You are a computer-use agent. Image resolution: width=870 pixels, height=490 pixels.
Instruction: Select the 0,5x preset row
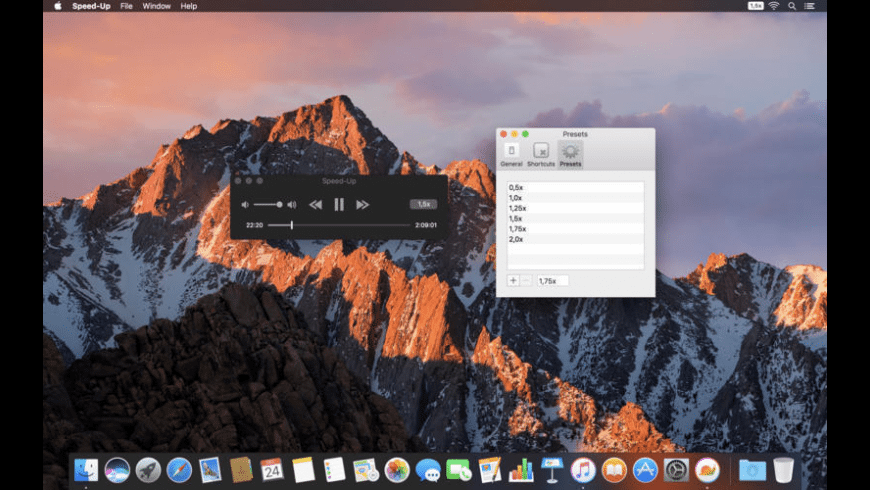575,188
